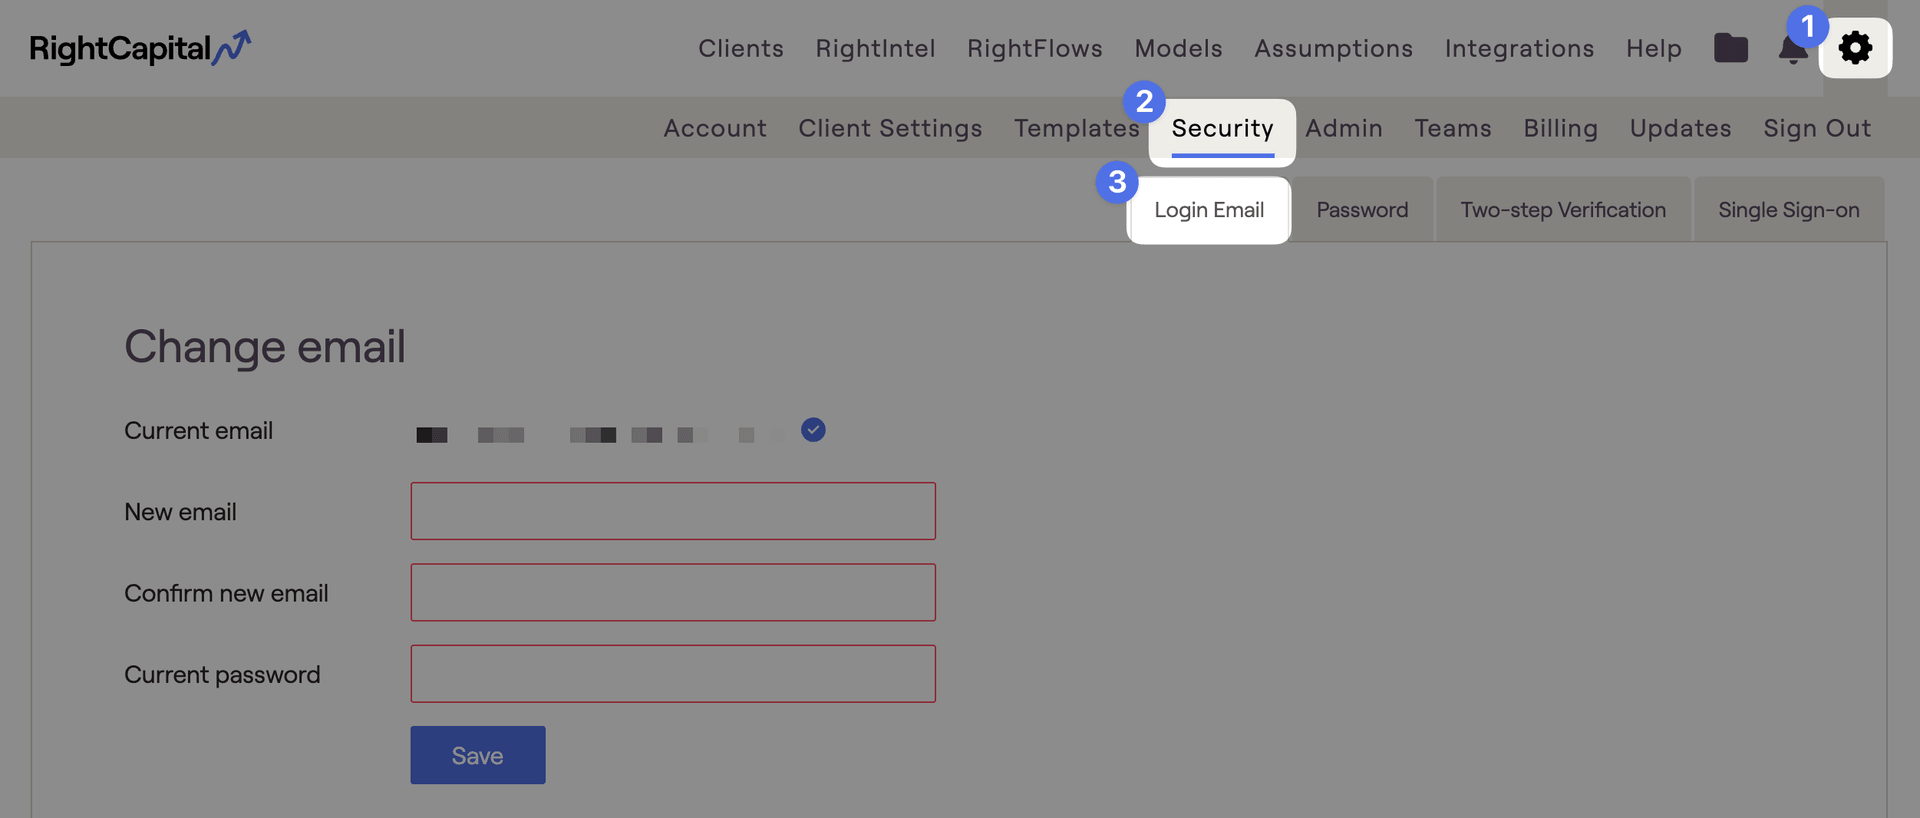Open the Single Sign-on sub-tab
The image size is (1920, 818).
coord(1789,210)
